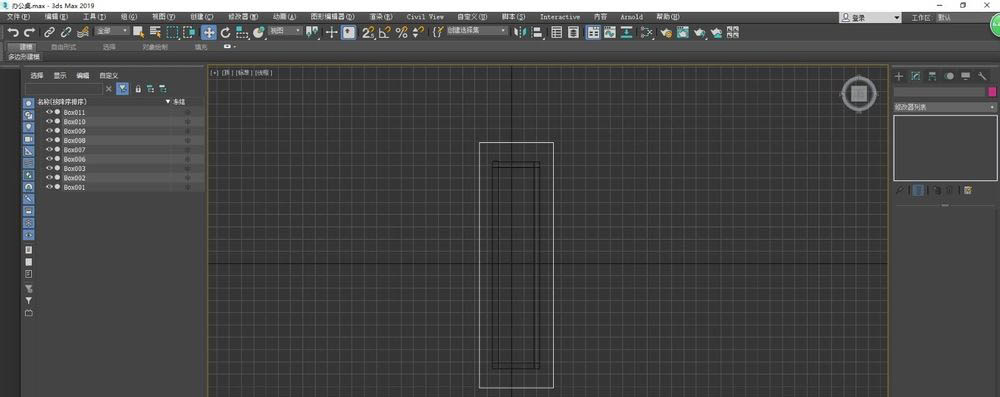Screen dimensions: 1000x397
Task: Switch to Create command panel tab
Action: pyautogui.click(x=899, y=76)
